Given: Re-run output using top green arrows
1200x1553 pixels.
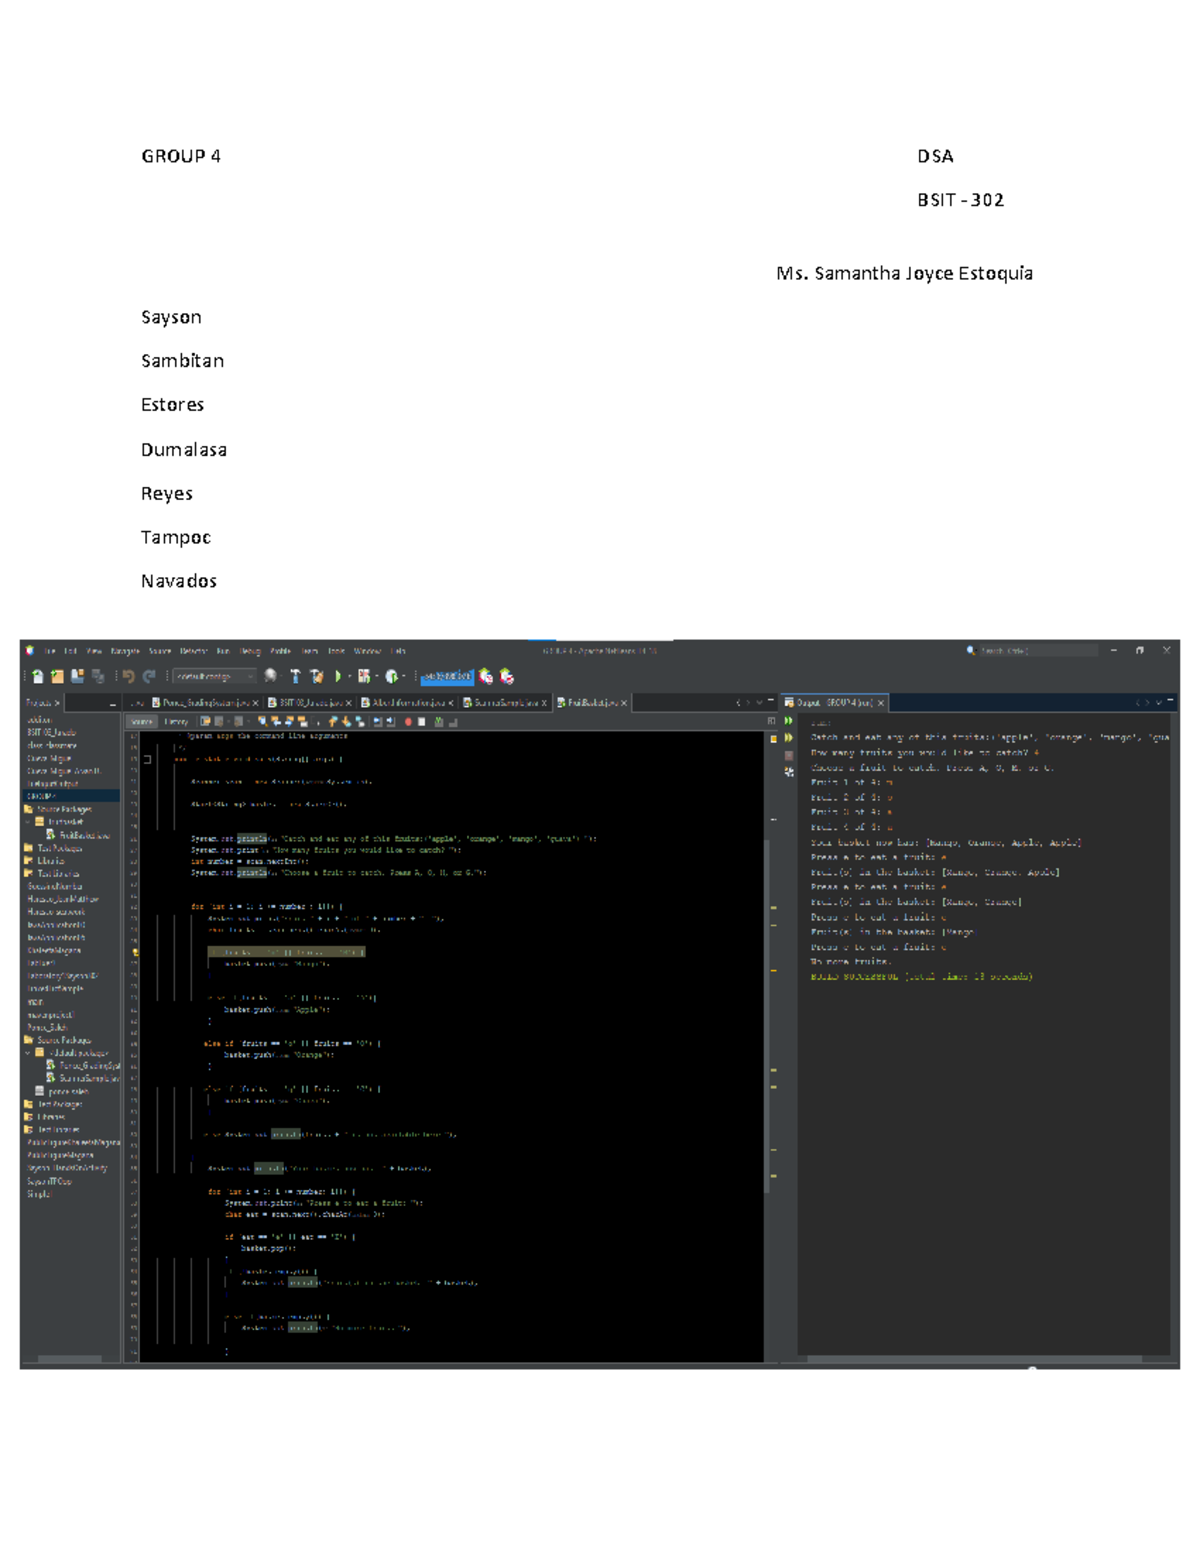Looking at the screenshot, I should click(x=789, y=721).
